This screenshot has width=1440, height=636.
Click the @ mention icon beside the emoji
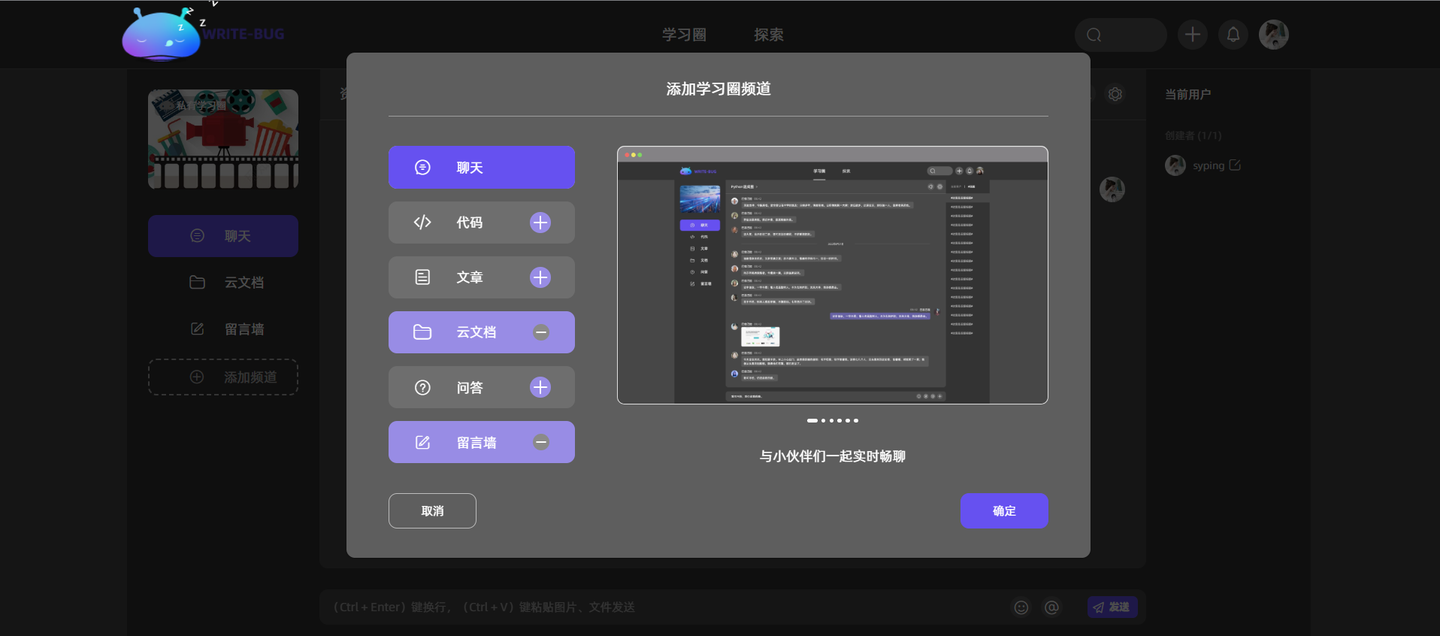point(1051,607)
